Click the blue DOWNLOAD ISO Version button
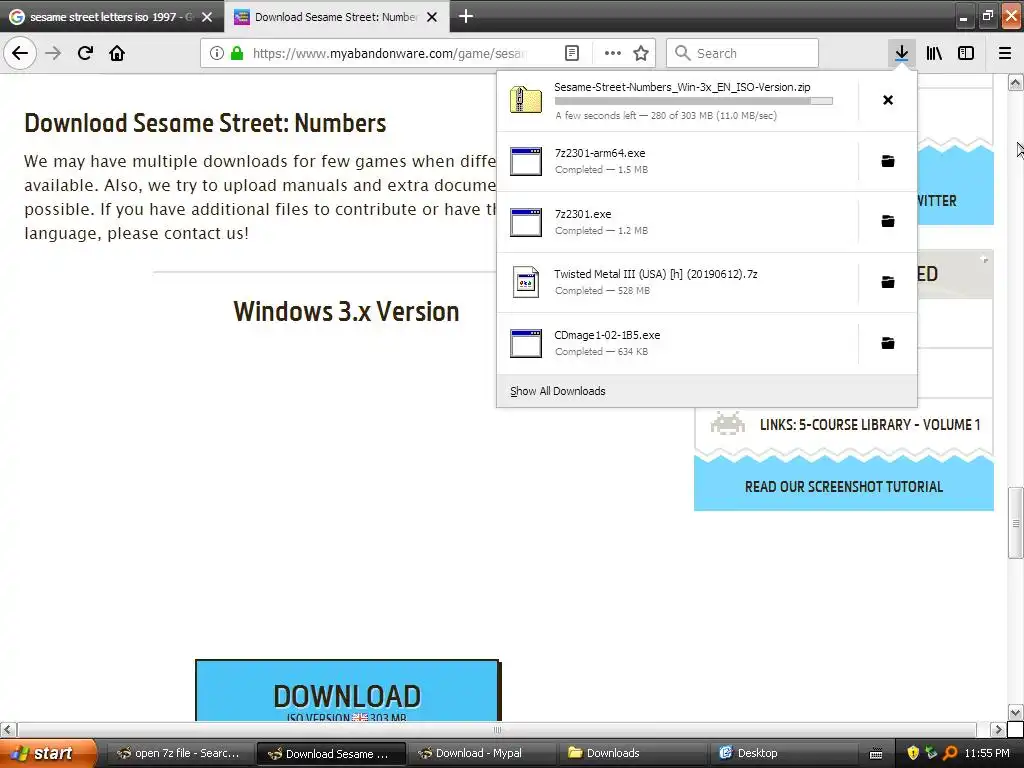This screenshot has height=768, width=1024. click(x=347, y=690)
